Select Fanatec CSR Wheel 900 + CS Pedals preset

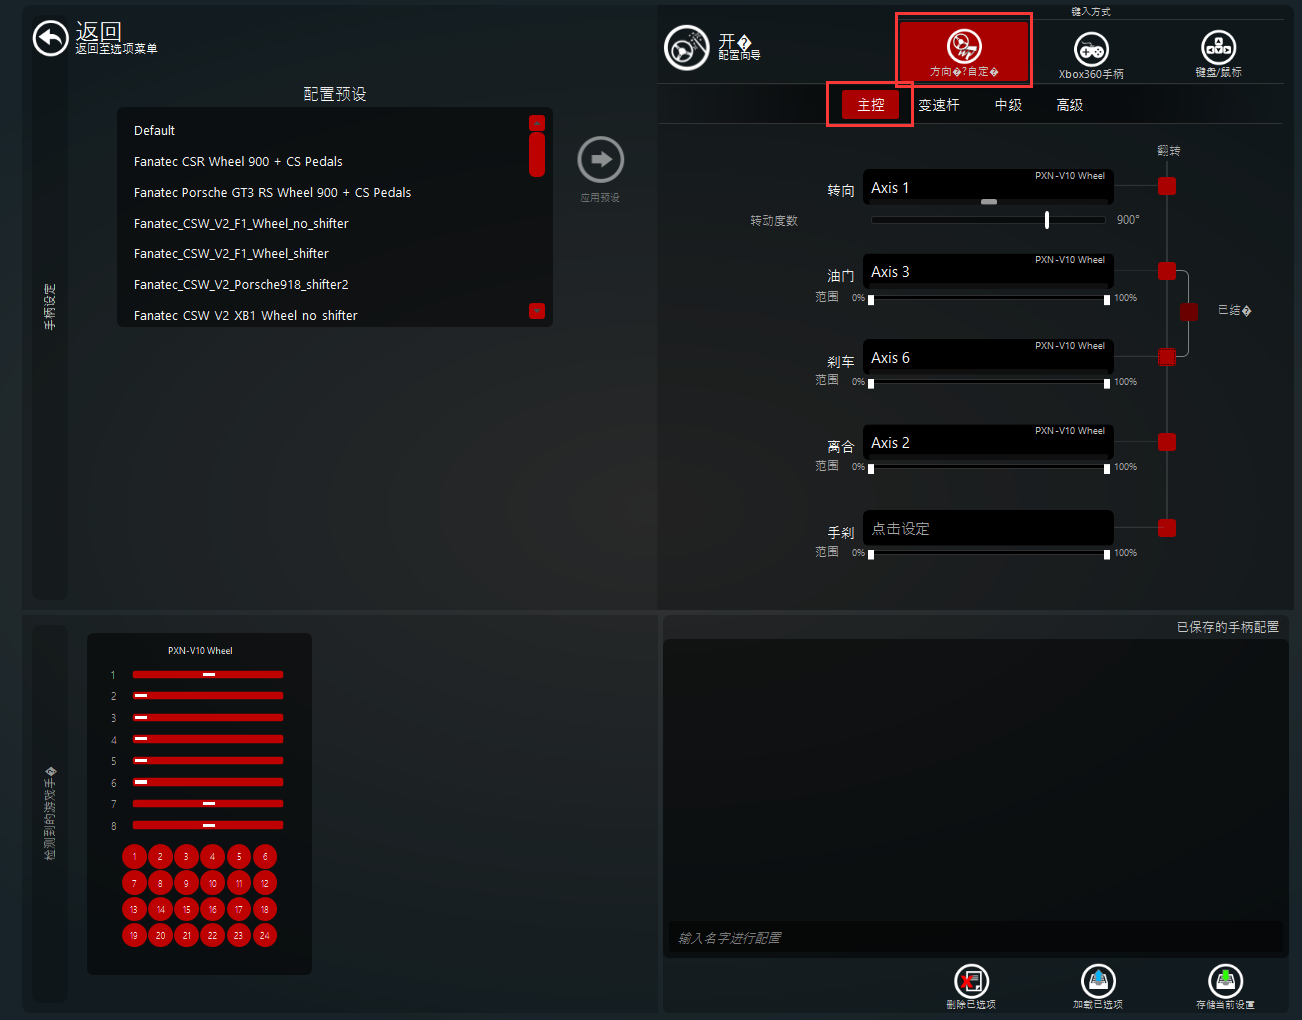[238, 162]
